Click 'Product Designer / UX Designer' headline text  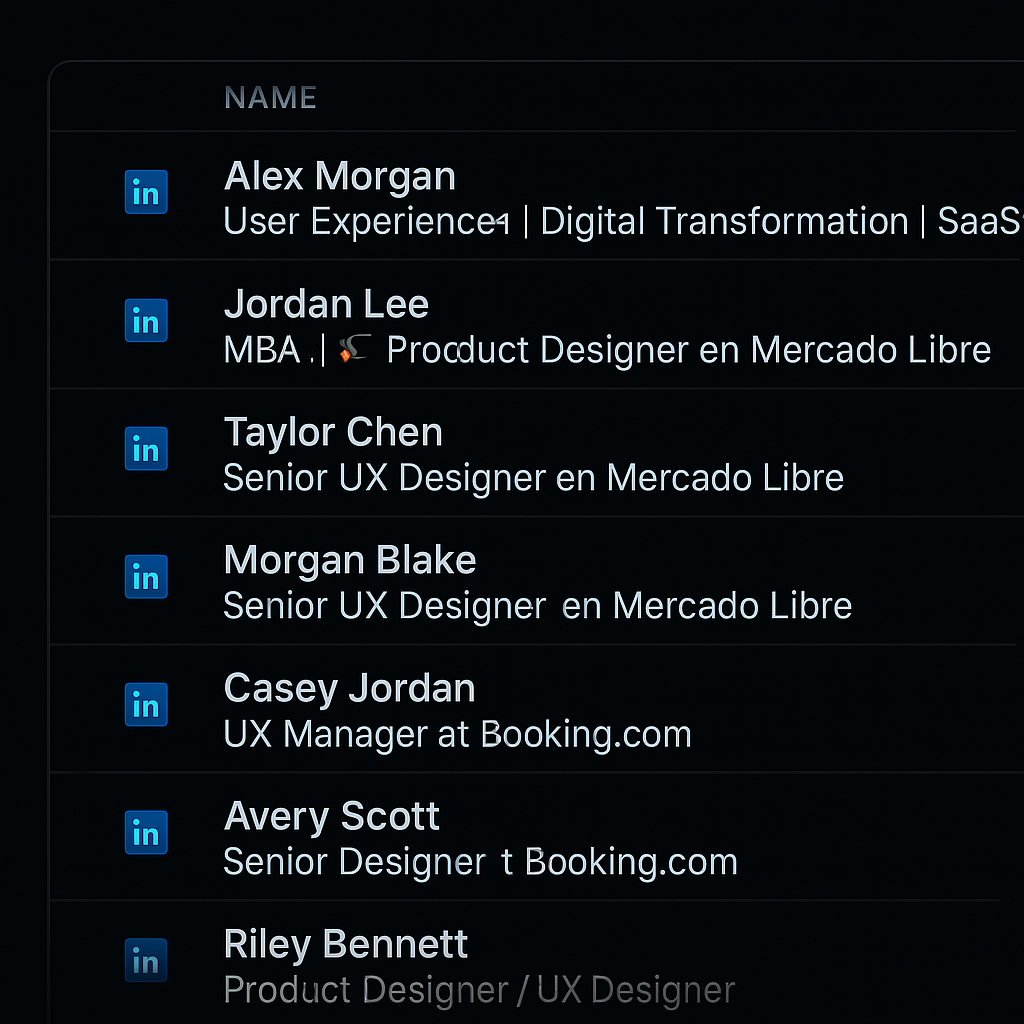(479, 991)
